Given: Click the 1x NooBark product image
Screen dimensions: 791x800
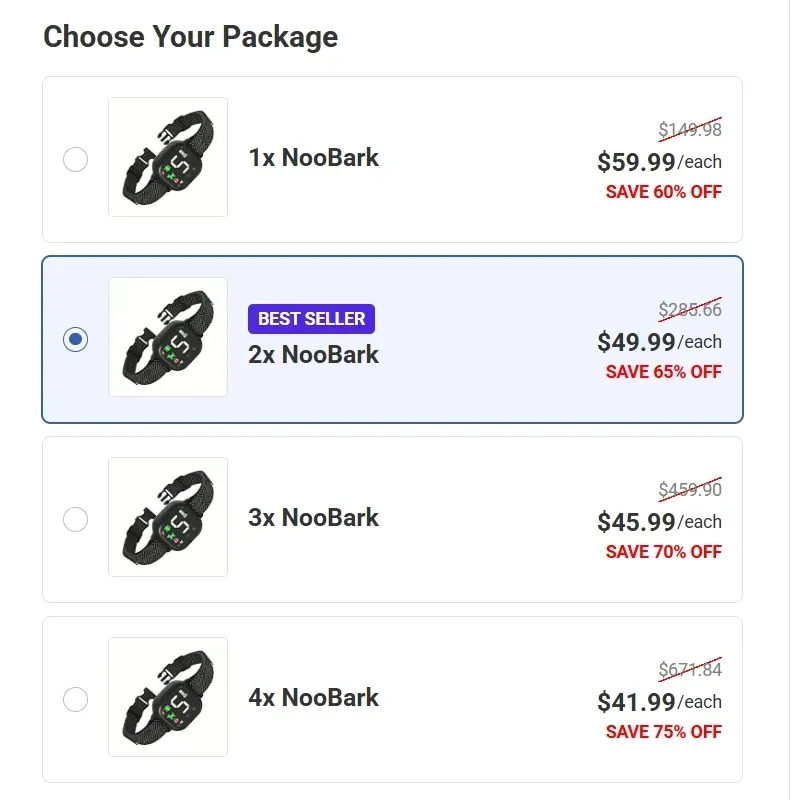Looking at the screenshot, I should pos(167,157).
